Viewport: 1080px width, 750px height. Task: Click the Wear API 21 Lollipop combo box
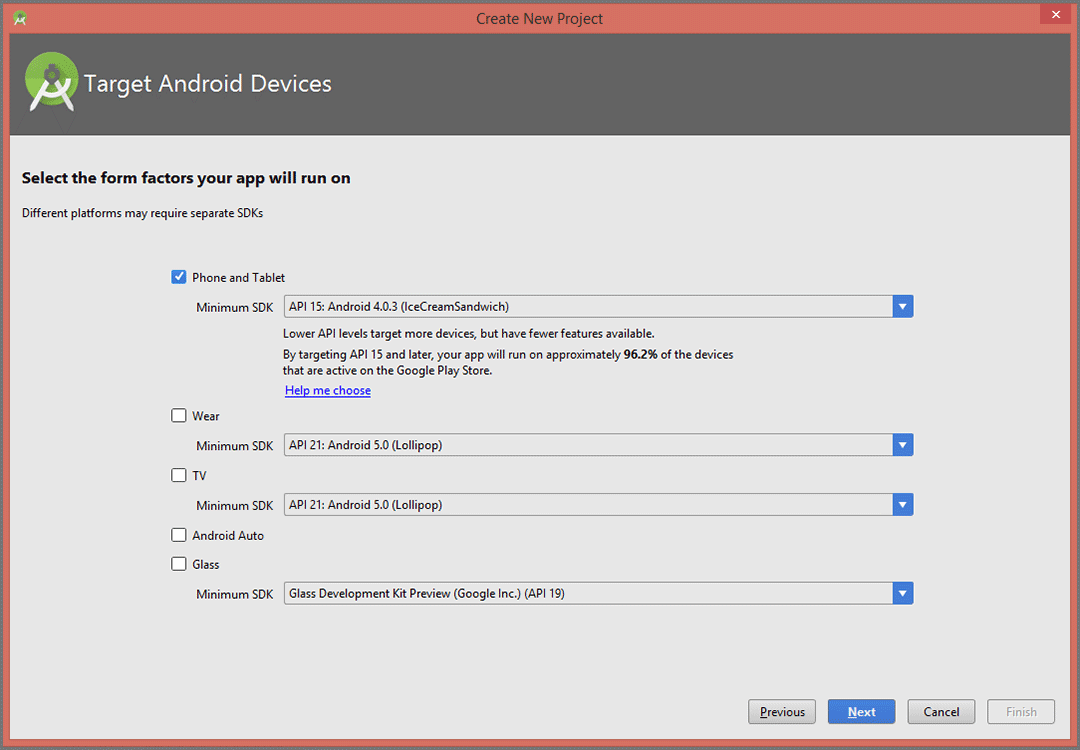point(599,445)
